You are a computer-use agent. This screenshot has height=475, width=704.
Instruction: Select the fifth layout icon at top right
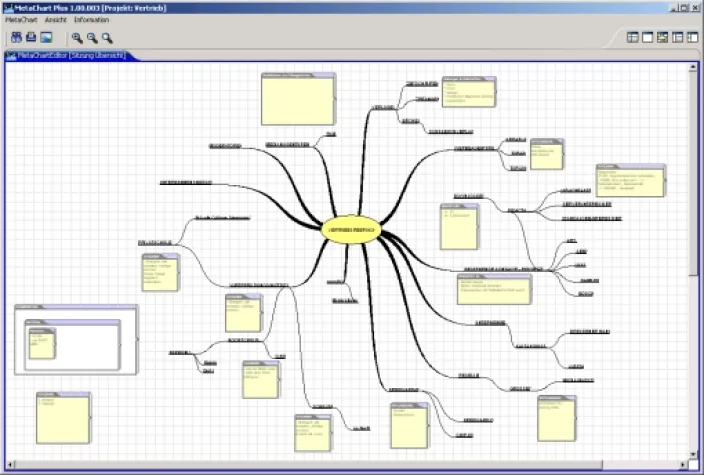692,38
